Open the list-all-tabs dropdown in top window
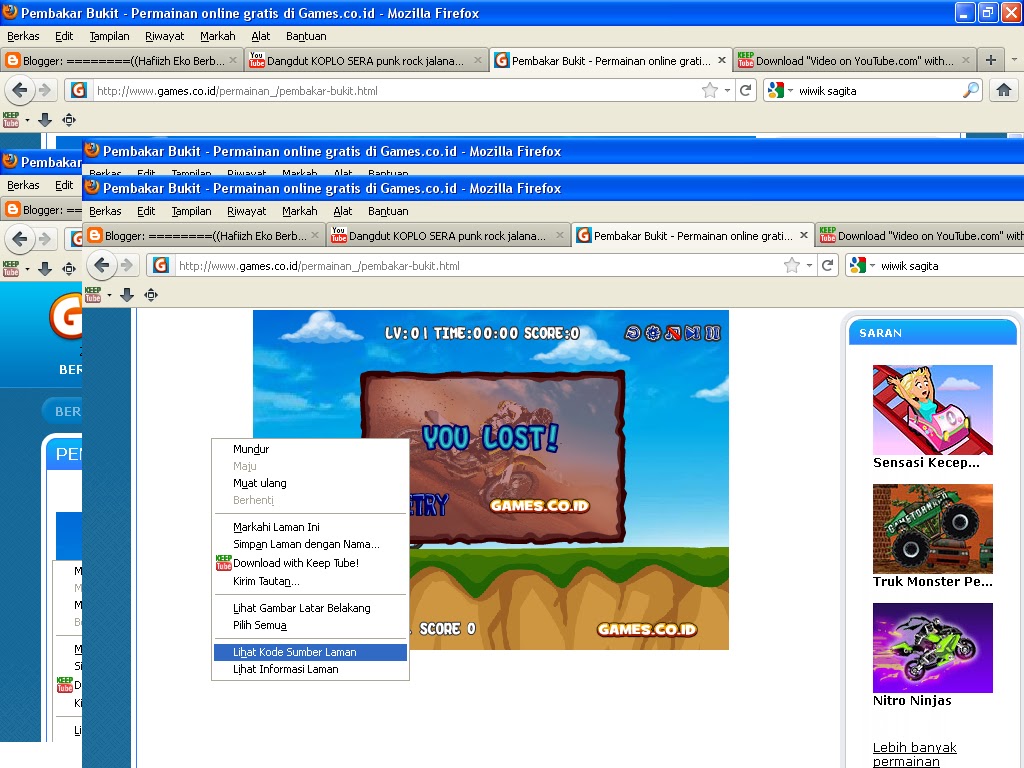 1014,60
